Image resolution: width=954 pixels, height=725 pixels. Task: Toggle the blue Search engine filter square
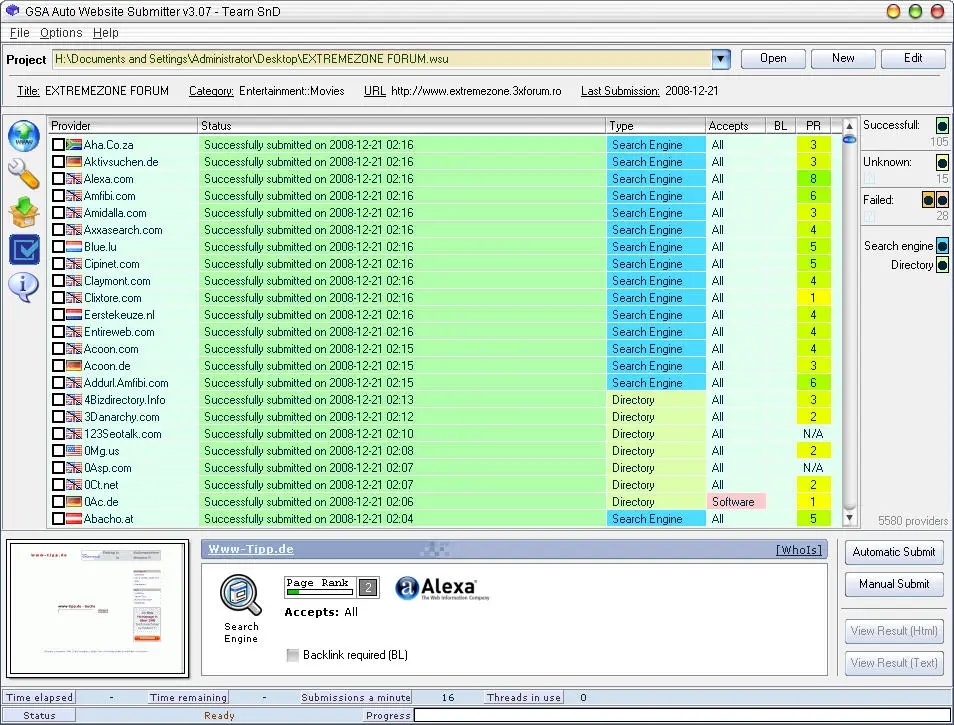(x=942, y=246)
